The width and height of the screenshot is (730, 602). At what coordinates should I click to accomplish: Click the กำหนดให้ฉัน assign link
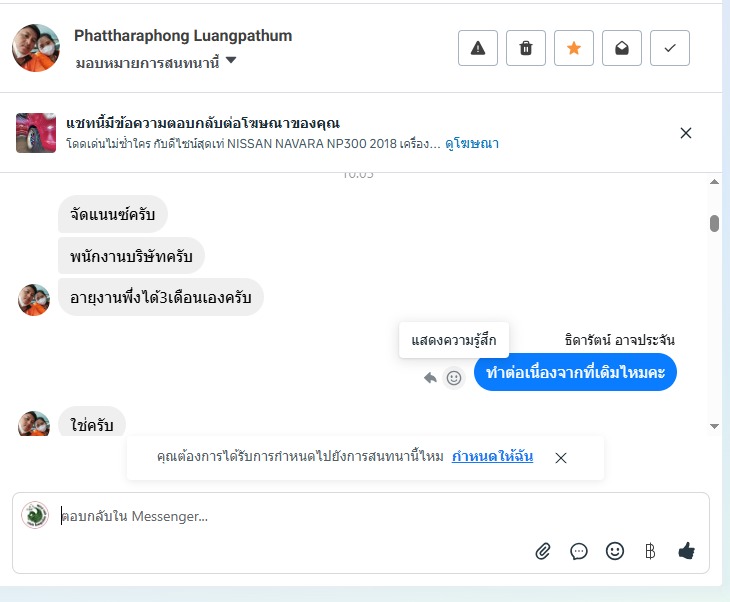[x=492, y=457]
